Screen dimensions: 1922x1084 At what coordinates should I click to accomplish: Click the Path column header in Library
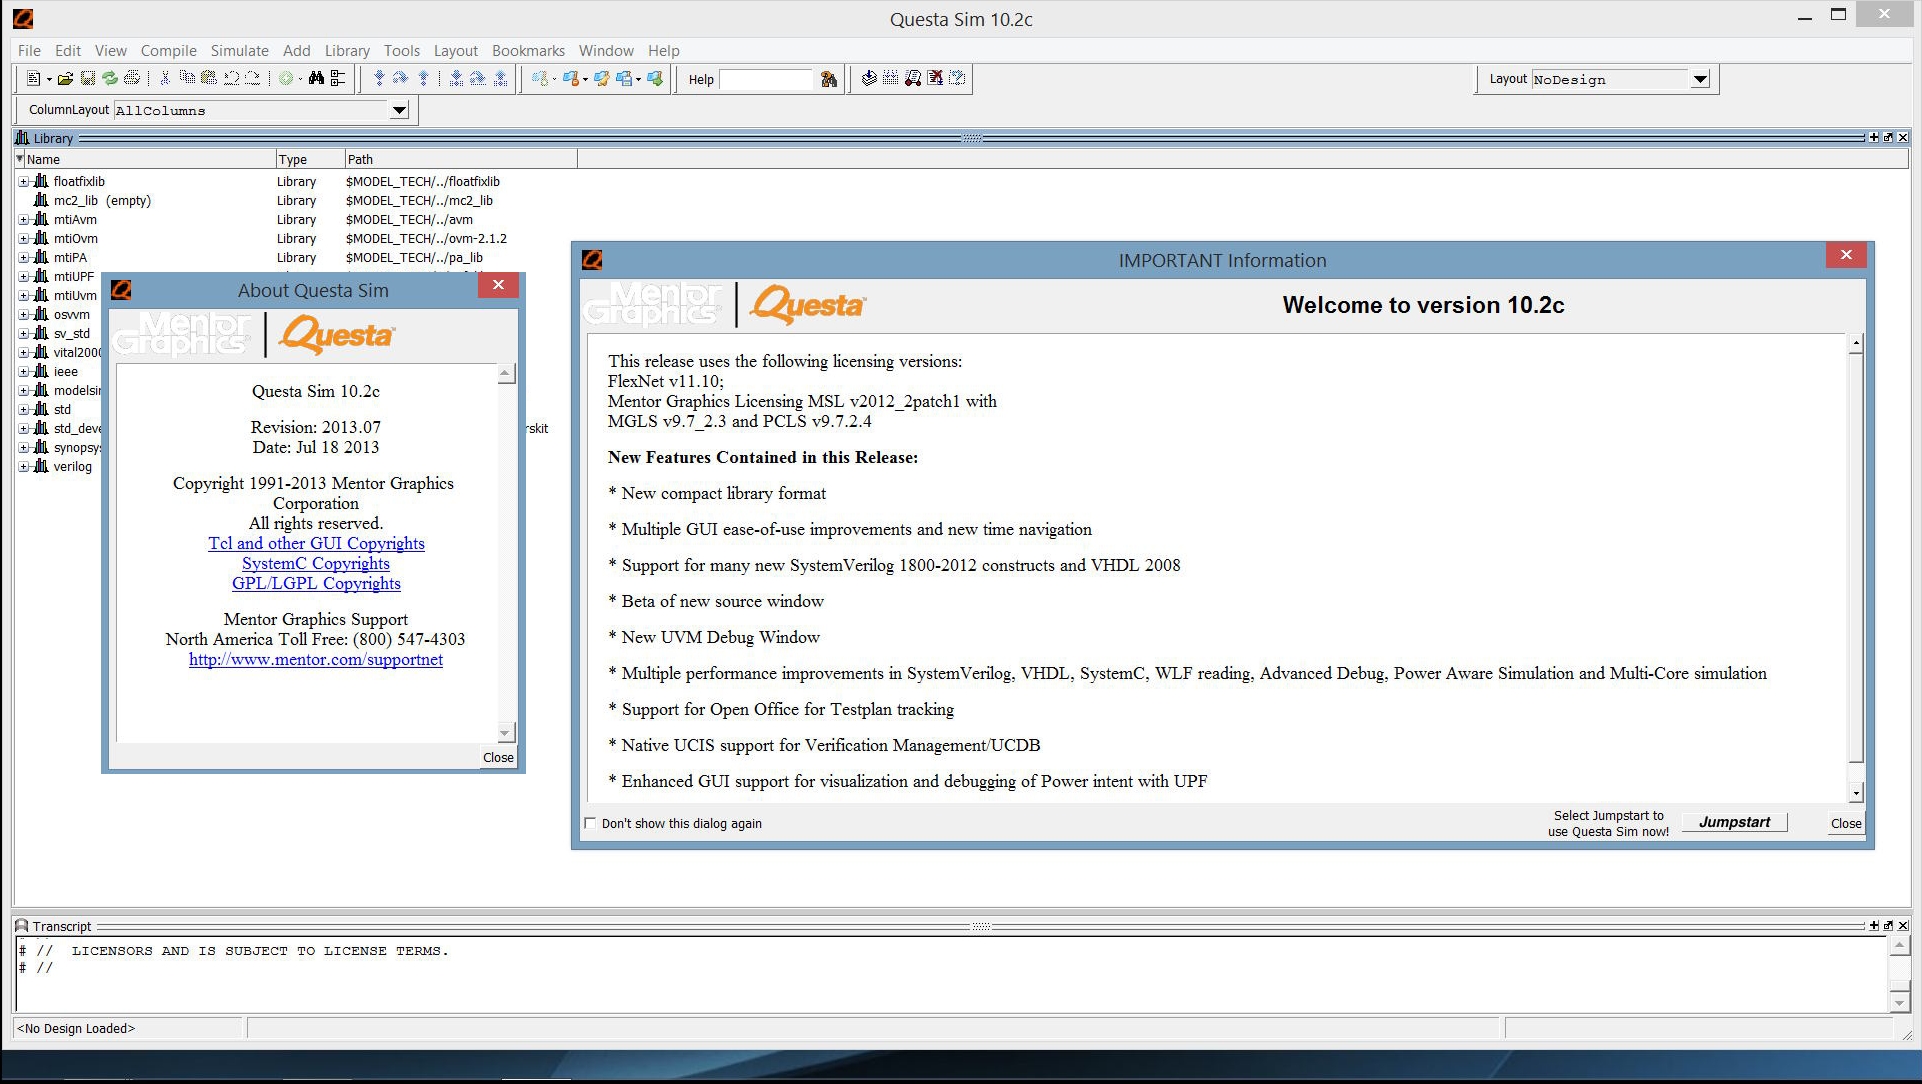(460, 159)
